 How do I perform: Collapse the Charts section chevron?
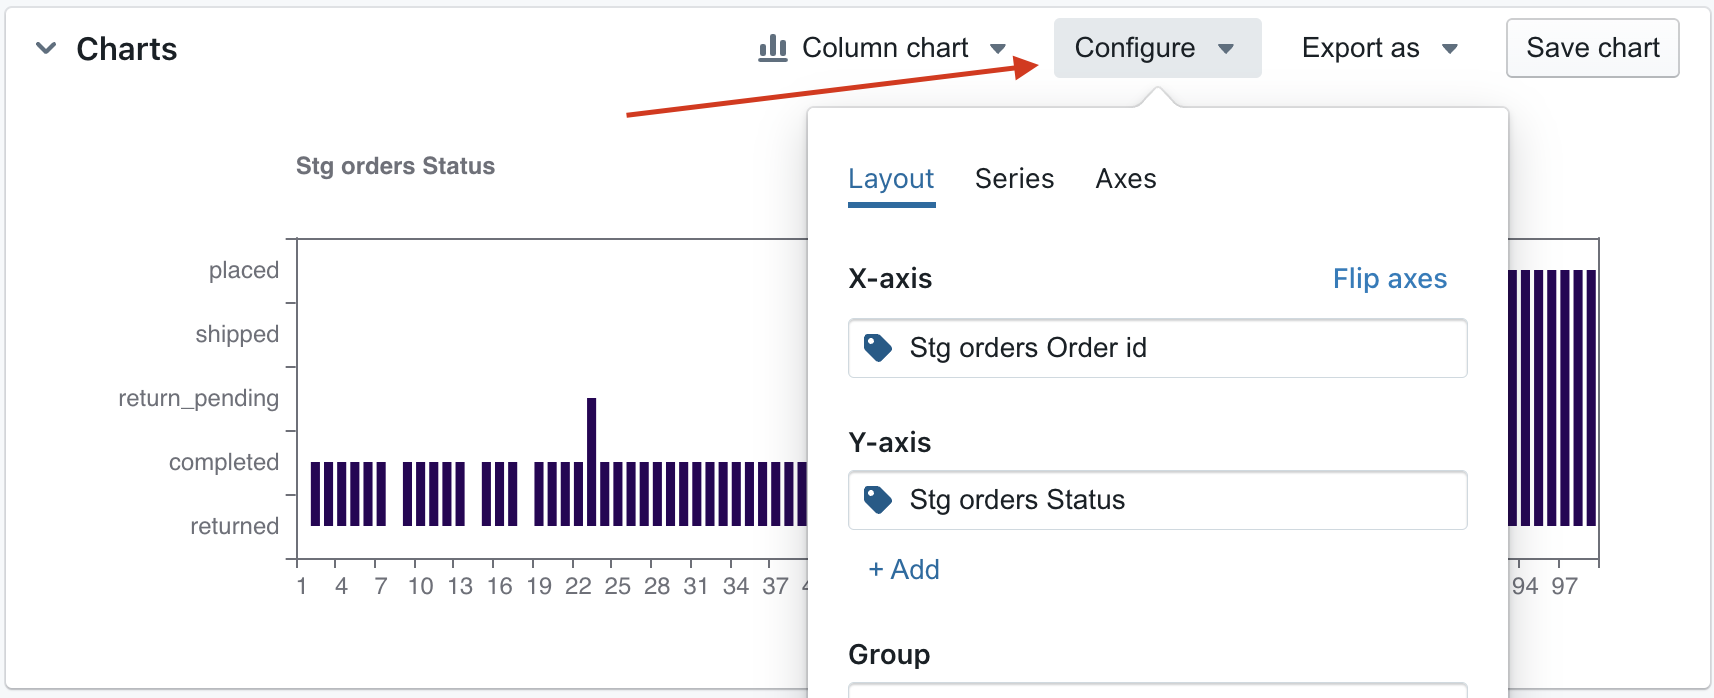tap(46, 48)
